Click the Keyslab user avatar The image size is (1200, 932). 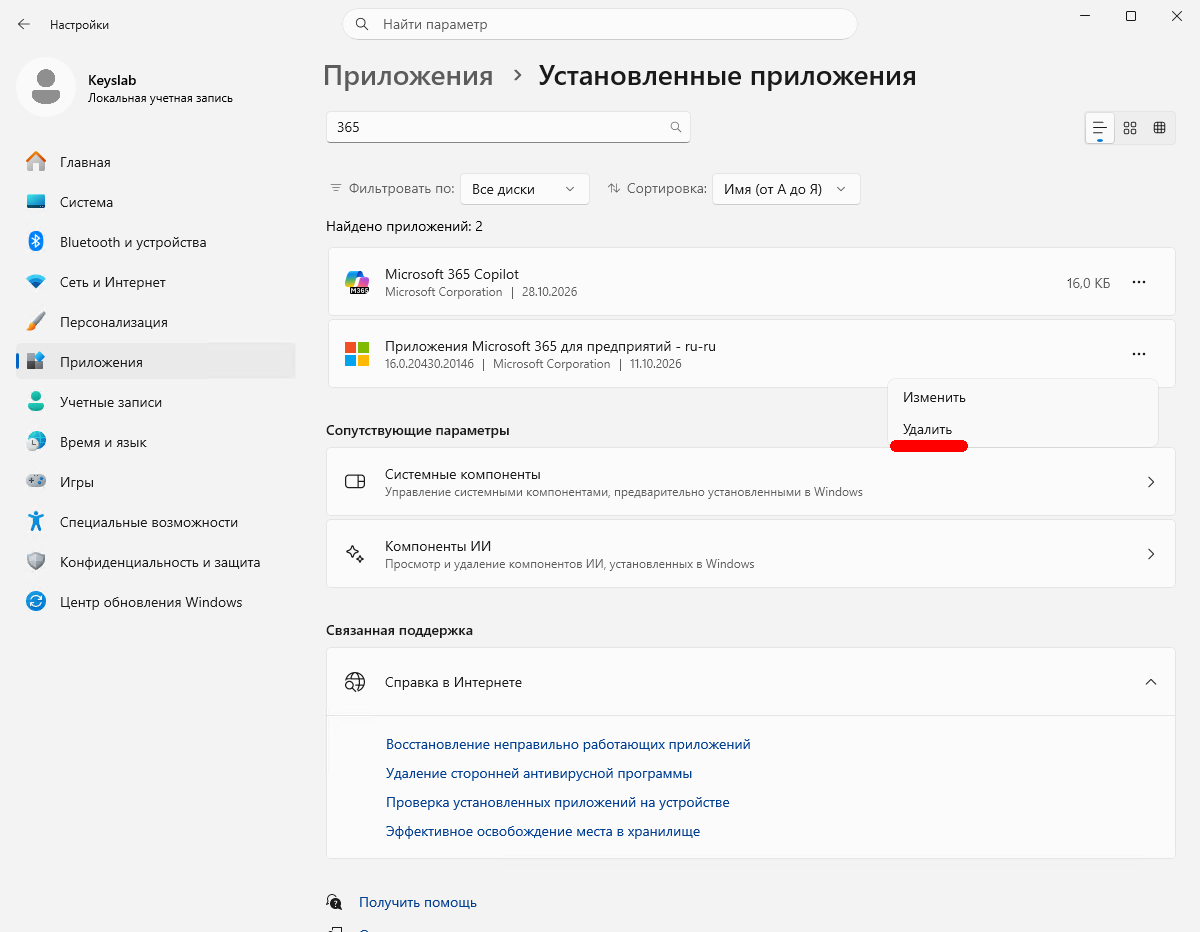point(45,87)
